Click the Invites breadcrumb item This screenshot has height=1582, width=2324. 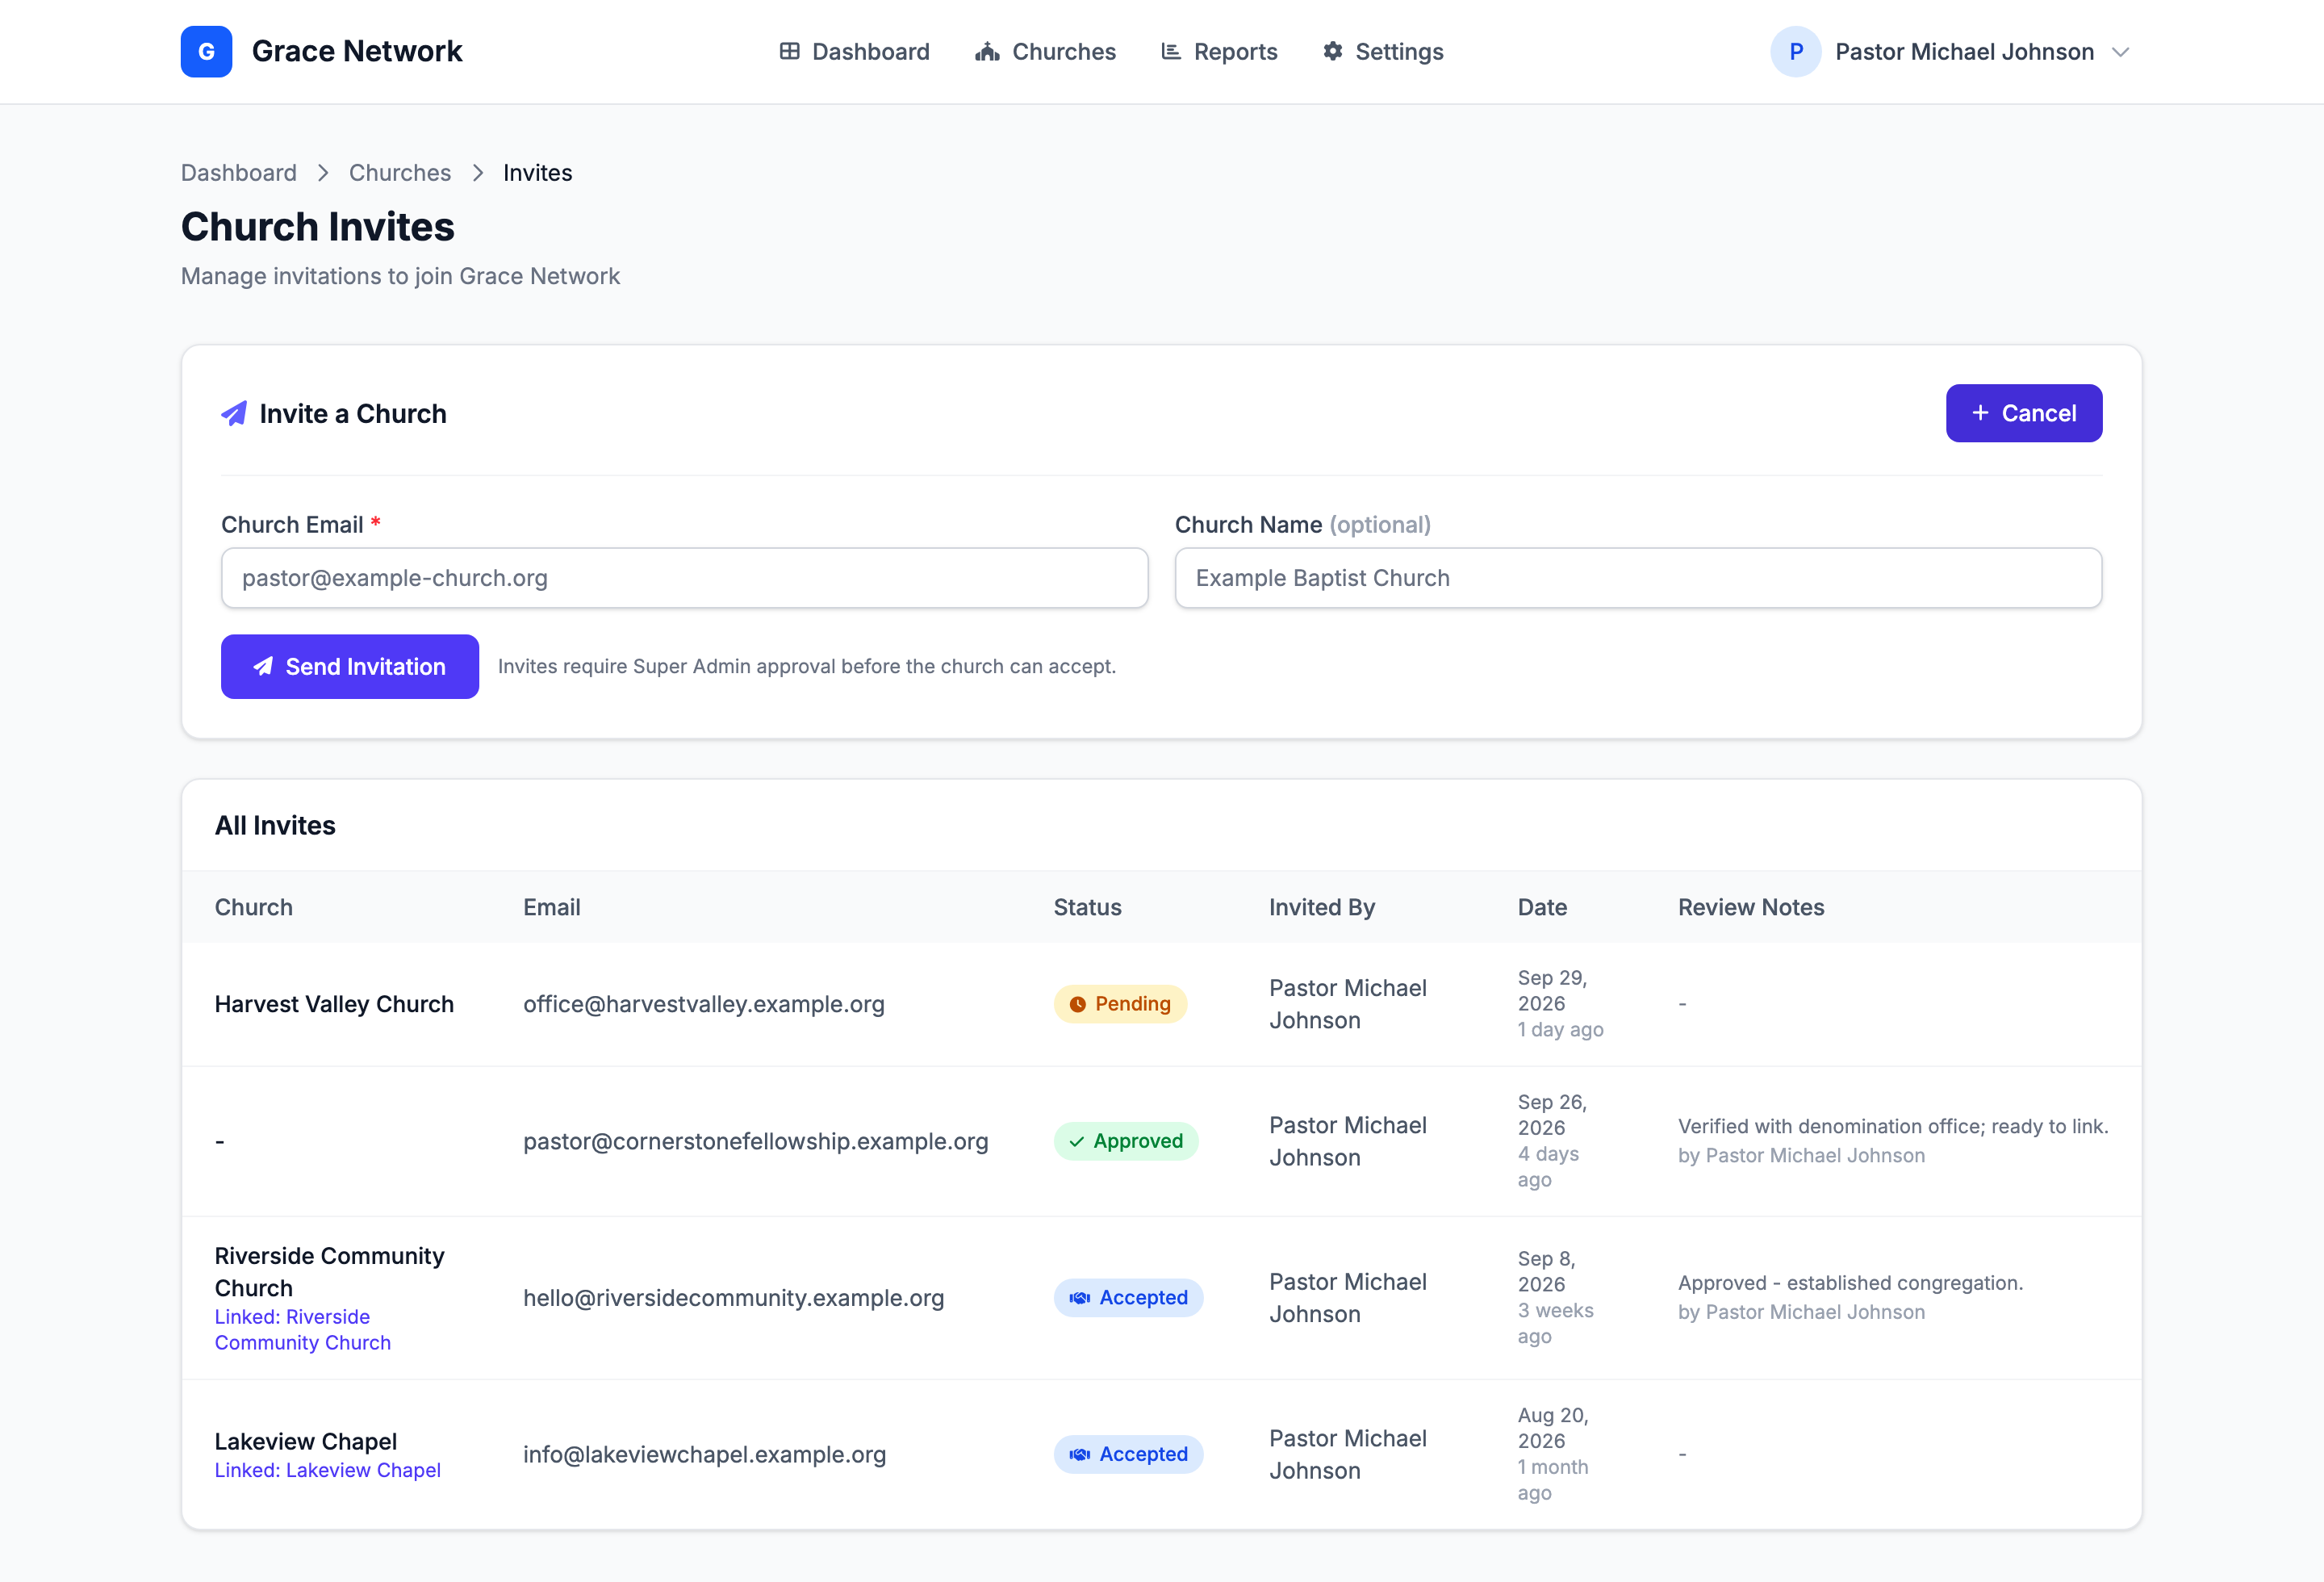coord(538,173)
